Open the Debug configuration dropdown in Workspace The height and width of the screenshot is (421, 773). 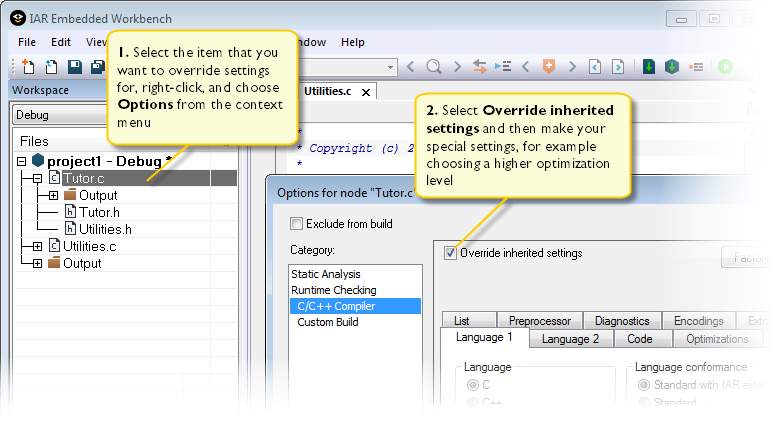click(60, 115)
